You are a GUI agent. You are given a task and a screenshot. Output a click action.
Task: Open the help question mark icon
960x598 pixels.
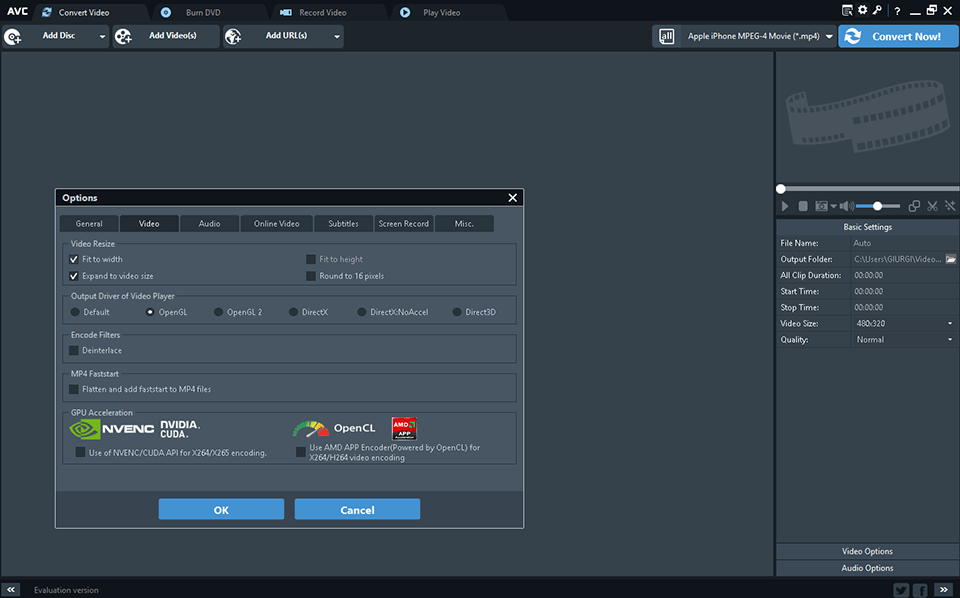click(896, 11)
